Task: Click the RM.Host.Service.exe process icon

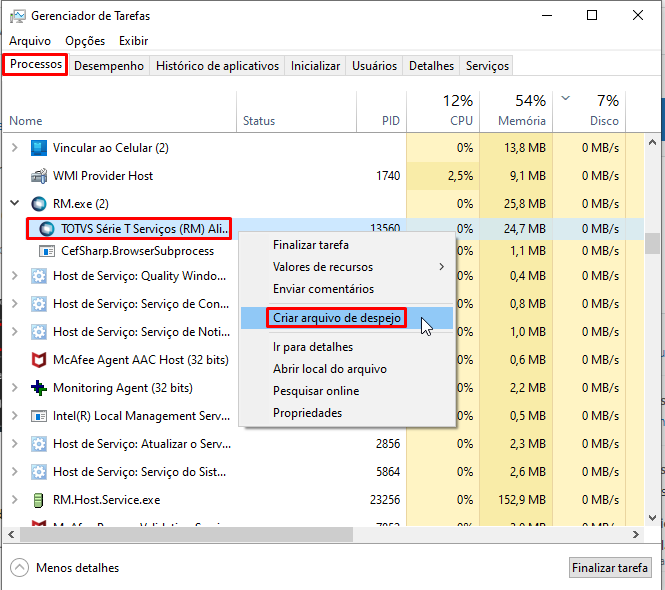Action: pyautogui.click(x=39, y=499)
